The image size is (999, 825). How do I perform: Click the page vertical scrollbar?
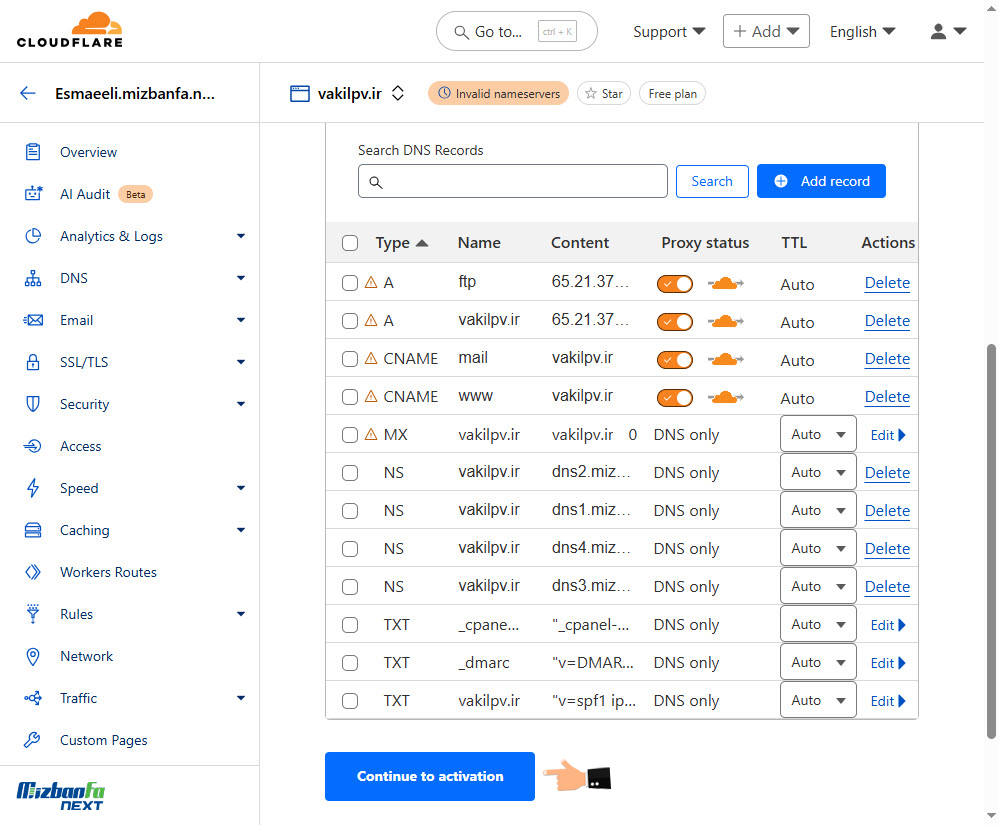[x=991, y=542]
